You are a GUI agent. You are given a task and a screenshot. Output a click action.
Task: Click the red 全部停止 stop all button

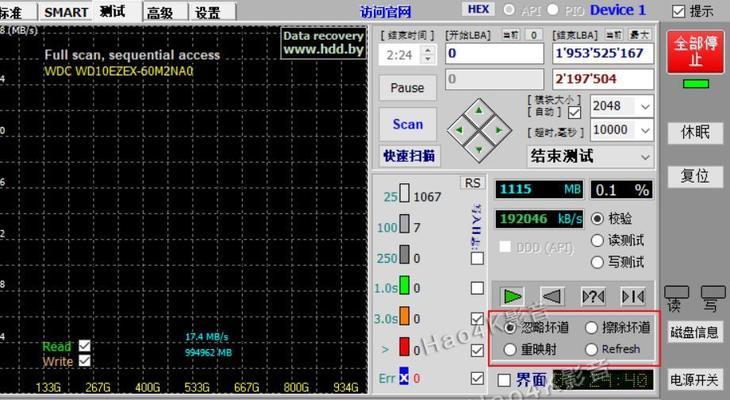click(x=696, y=52)
